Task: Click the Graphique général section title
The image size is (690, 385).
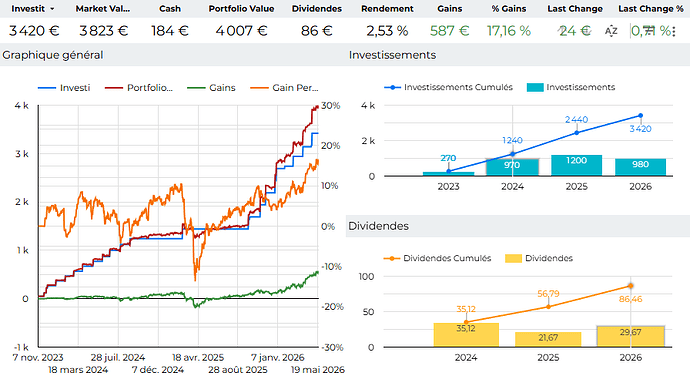Action: tap(53, 55)
